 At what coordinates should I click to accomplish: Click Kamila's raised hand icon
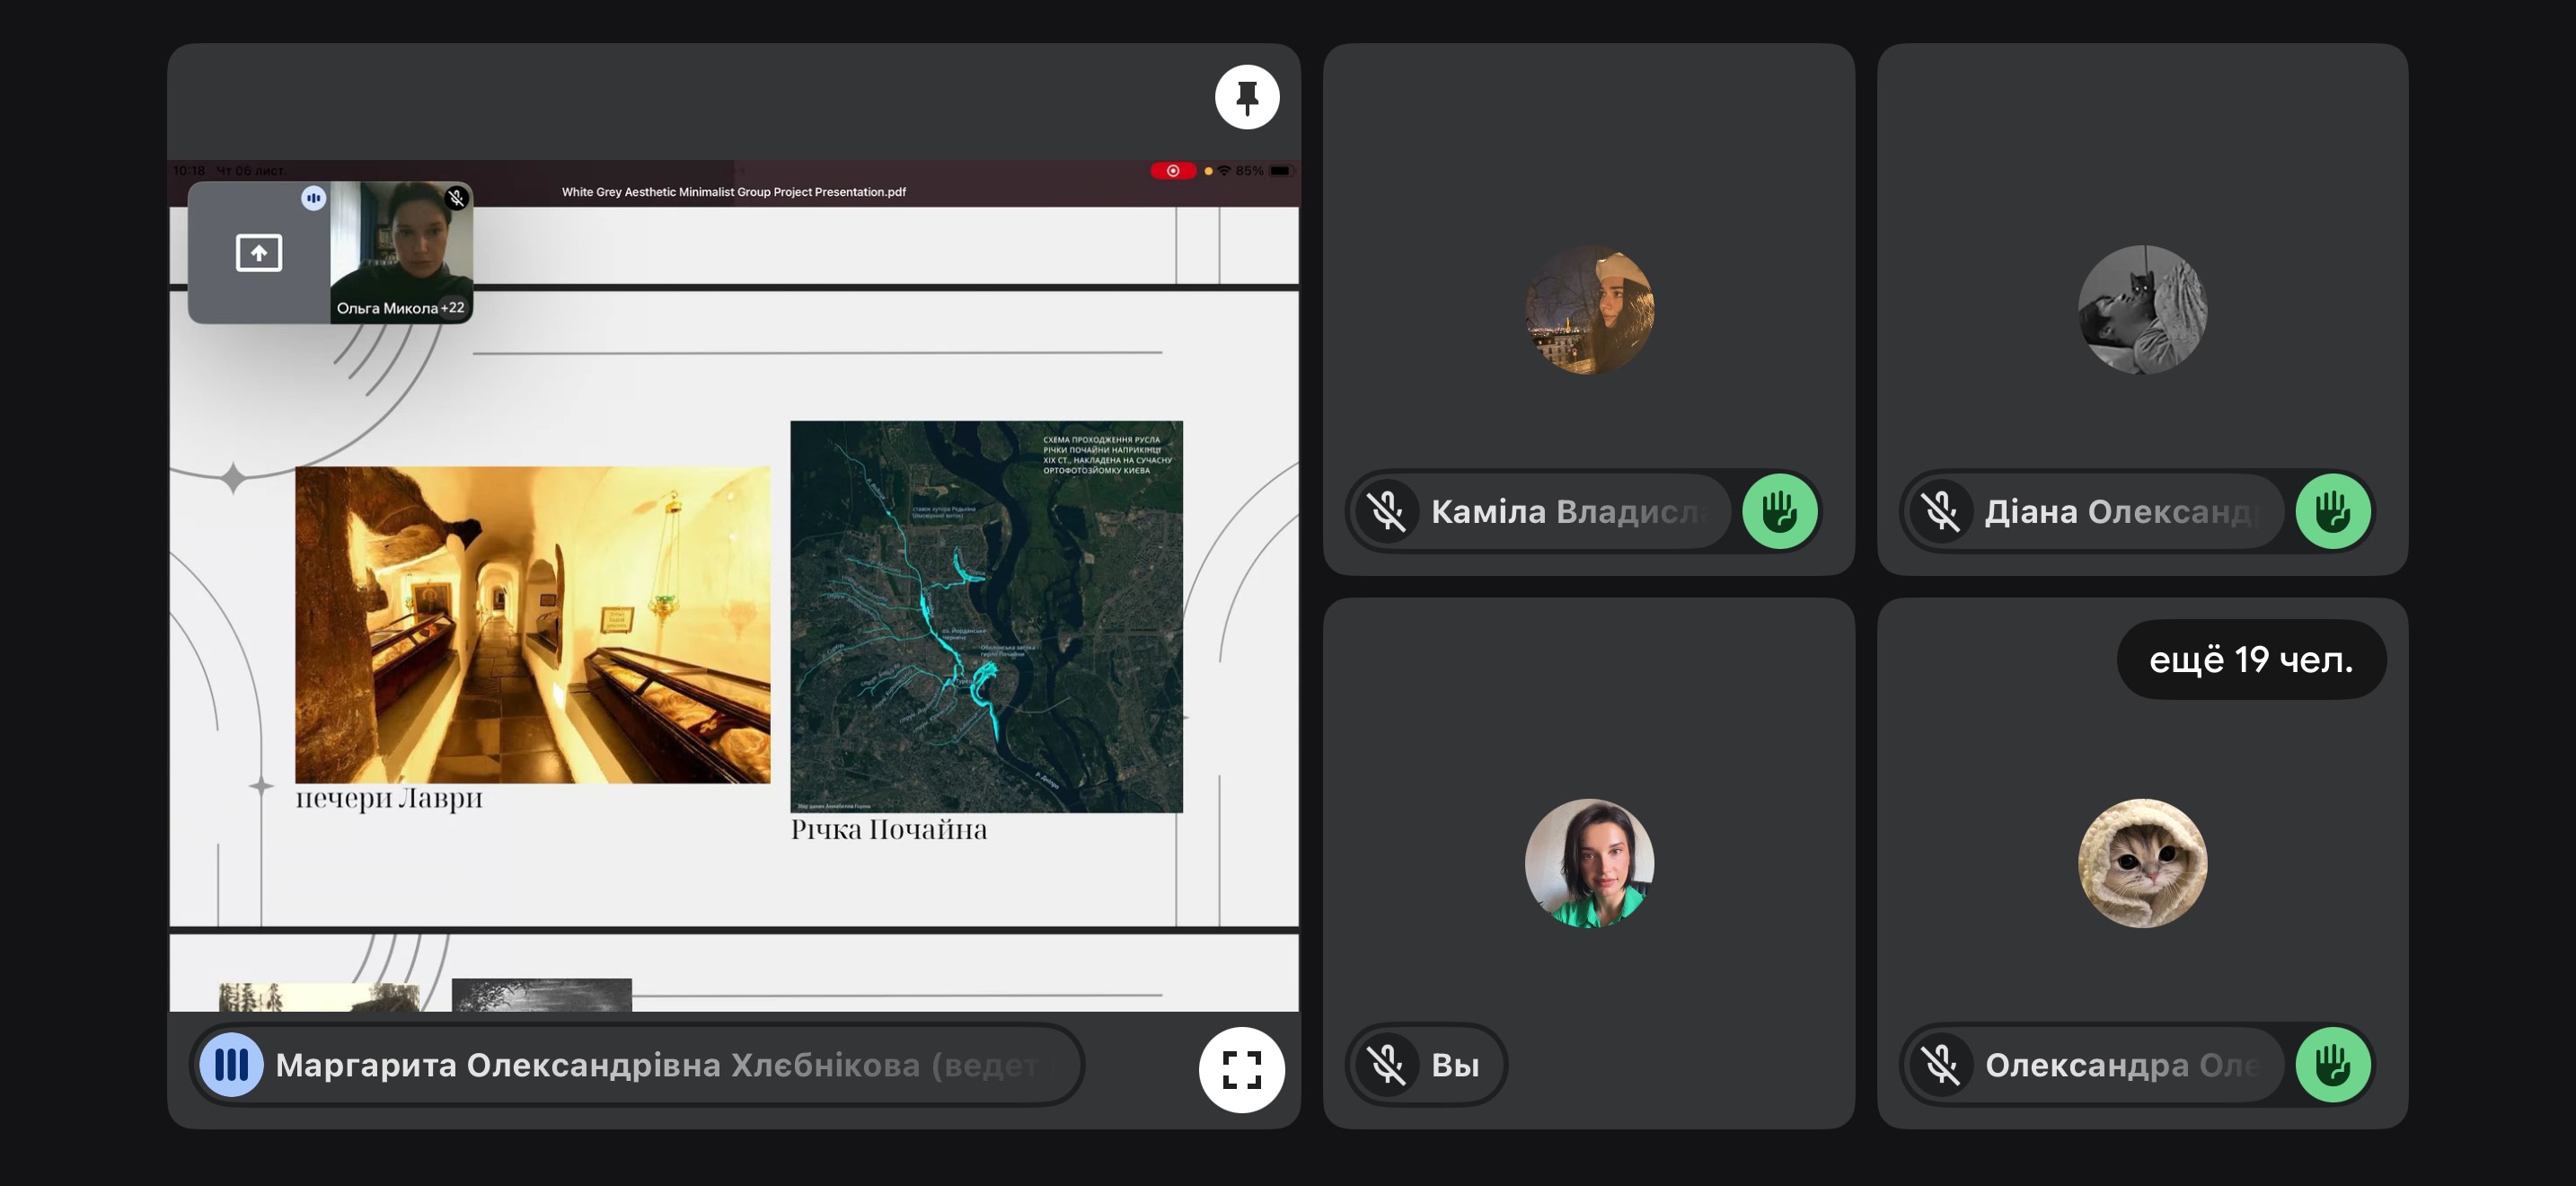coord(1779,512)
